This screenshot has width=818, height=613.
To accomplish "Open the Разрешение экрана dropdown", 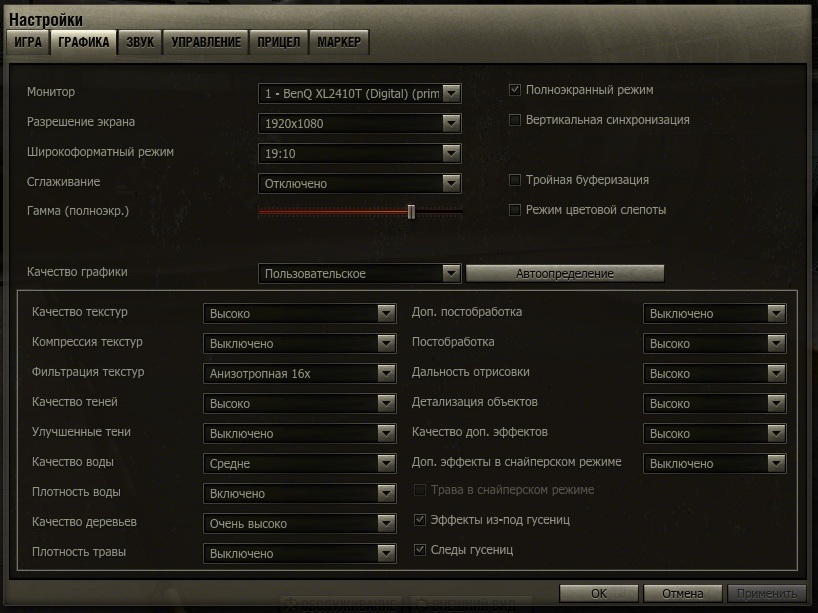I will [451, 123].
